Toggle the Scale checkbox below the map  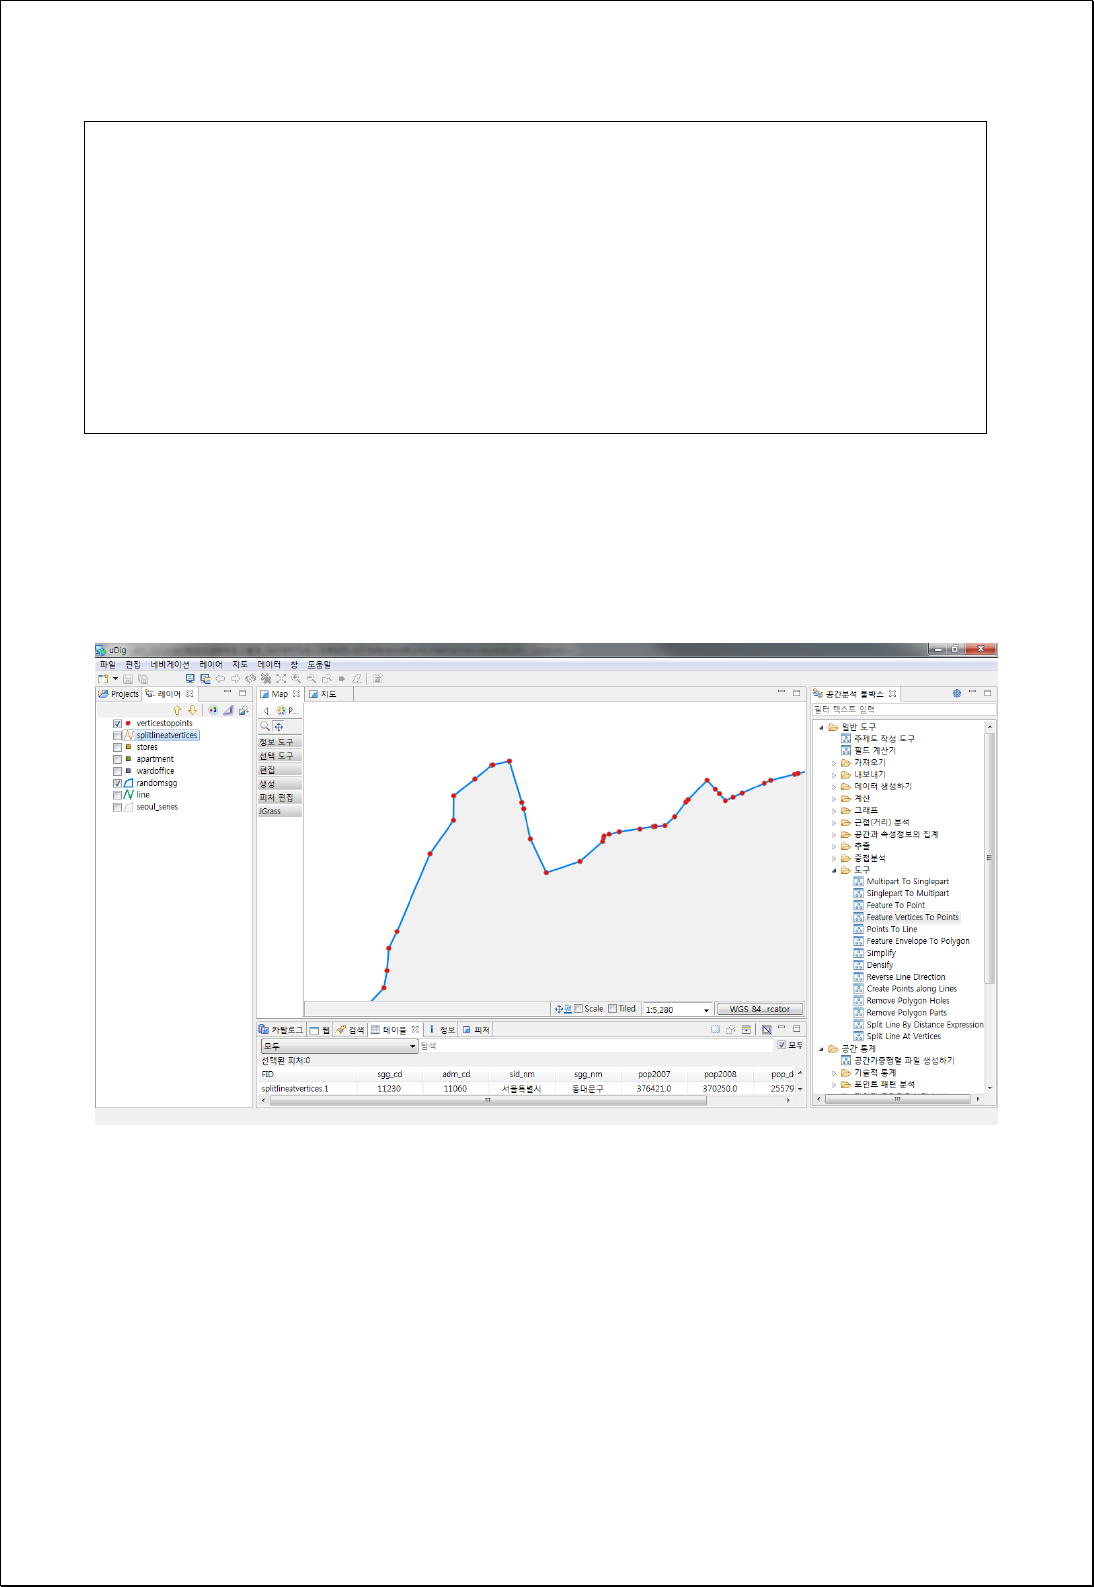click(579, 1009)
